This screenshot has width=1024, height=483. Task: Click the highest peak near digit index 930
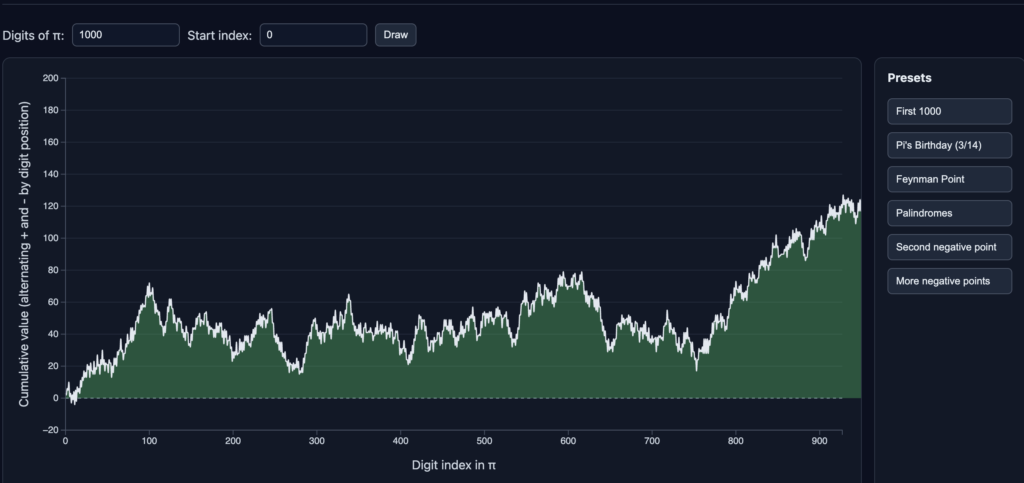[x=843, y=197]
